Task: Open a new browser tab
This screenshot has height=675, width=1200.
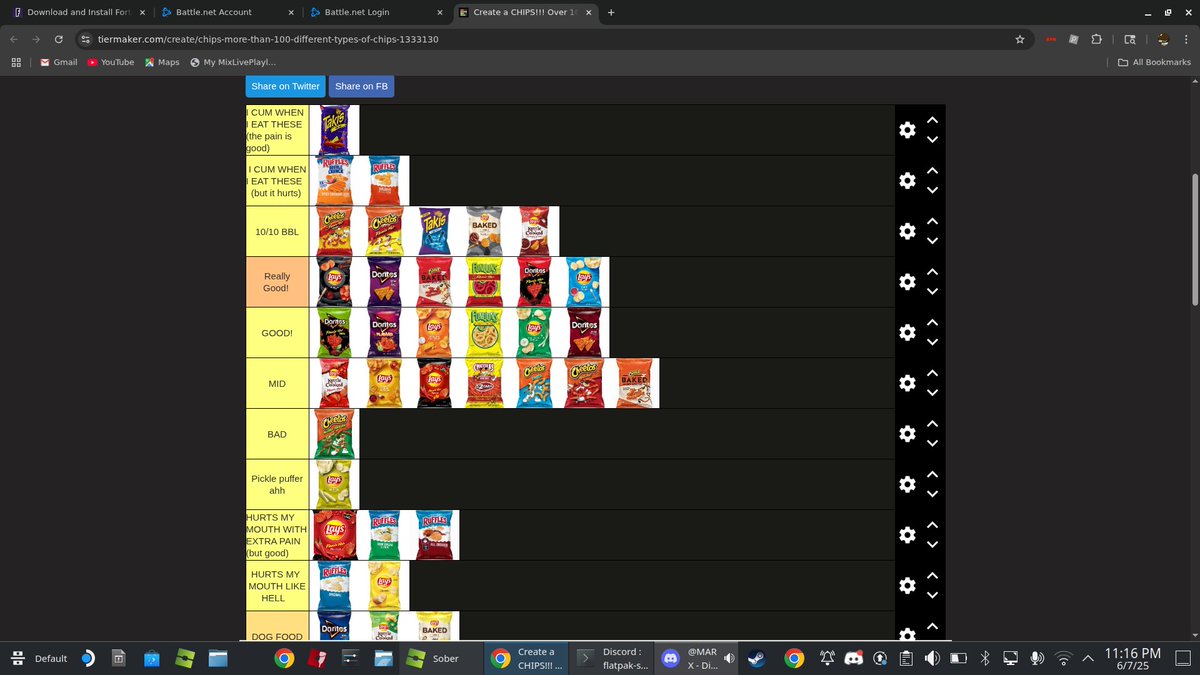Action: click(x=611, y=12)
